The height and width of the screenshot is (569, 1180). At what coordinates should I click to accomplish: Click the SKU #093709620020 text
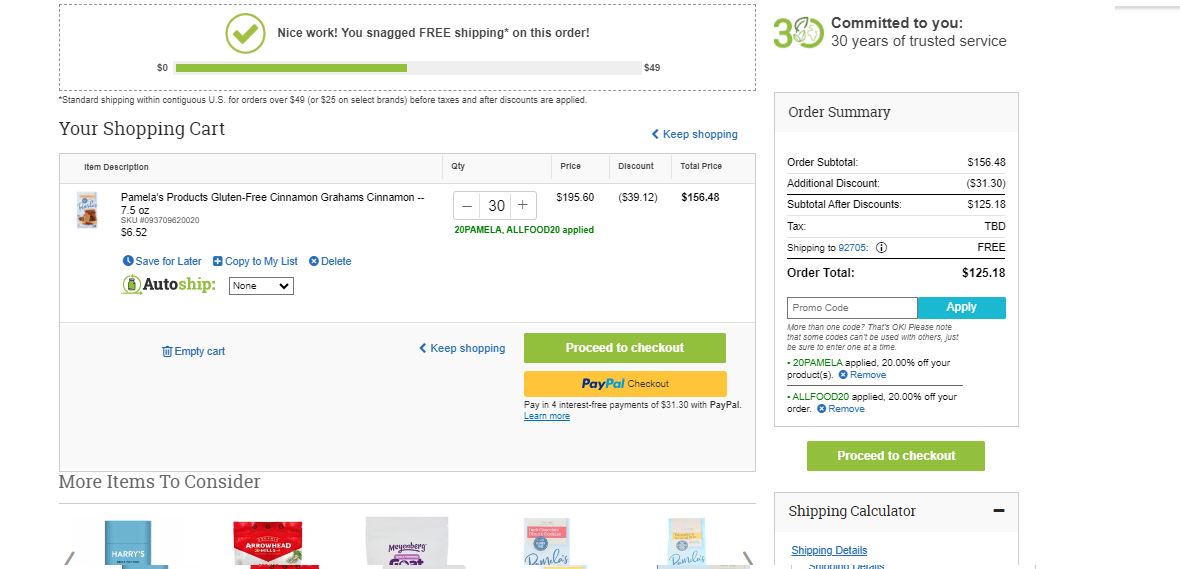(x=160, y=221)
